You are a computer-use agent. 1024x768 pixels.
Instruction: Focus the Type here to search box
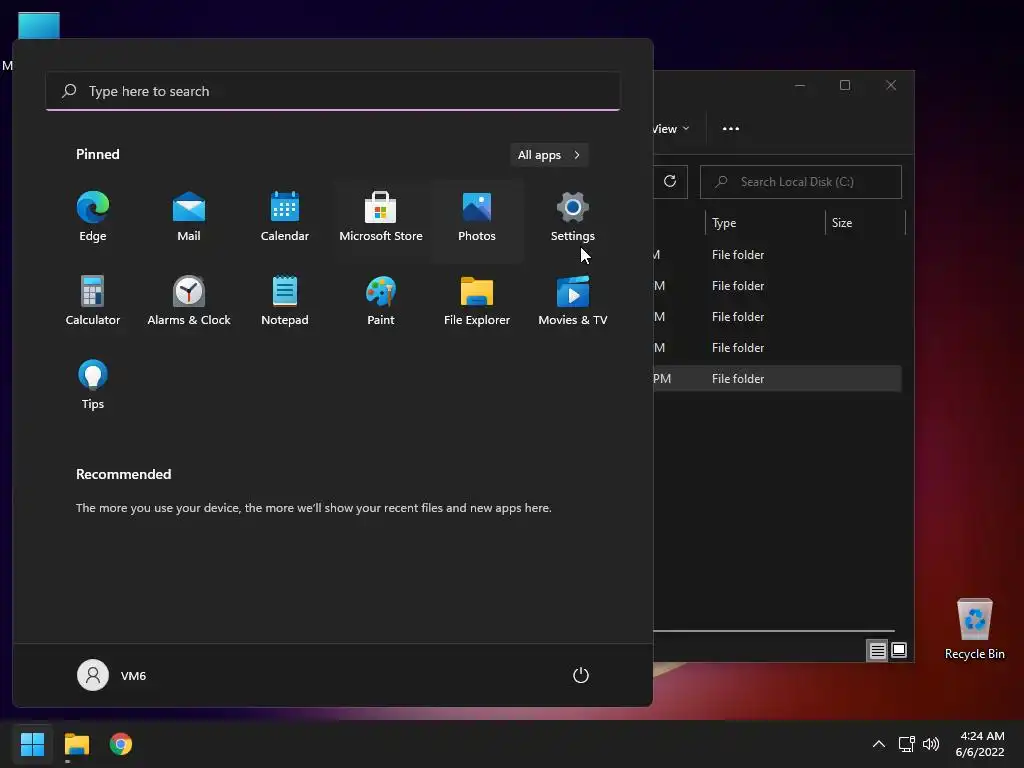333,91
